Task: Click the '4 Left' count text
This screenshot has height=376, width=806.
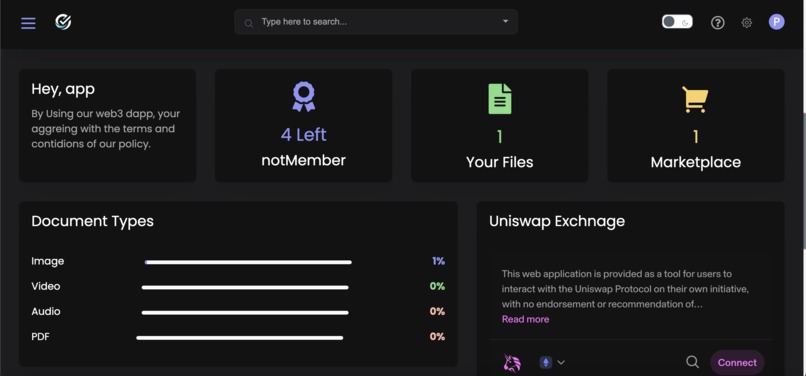Action: pos(303,135)
